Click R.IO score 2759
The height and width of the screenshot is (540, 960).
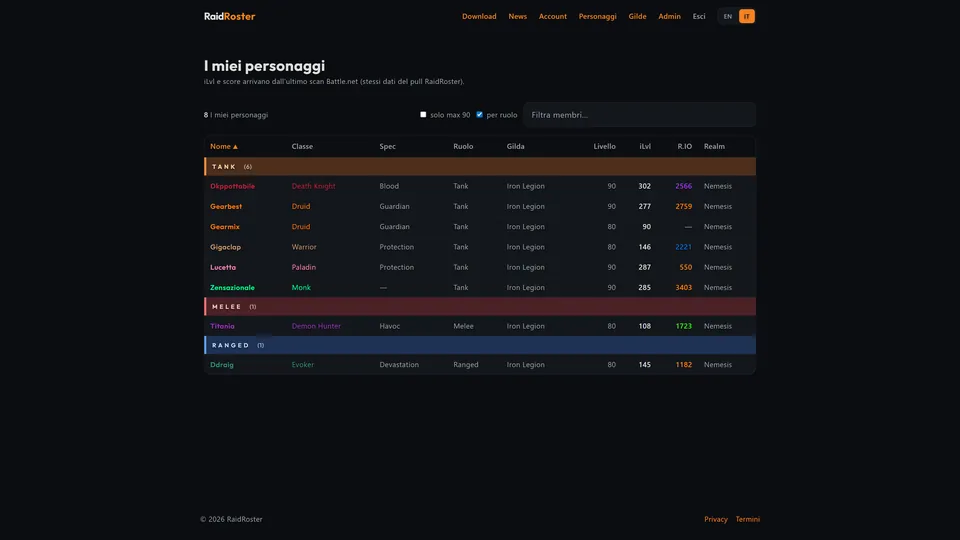tap(683, 206)
